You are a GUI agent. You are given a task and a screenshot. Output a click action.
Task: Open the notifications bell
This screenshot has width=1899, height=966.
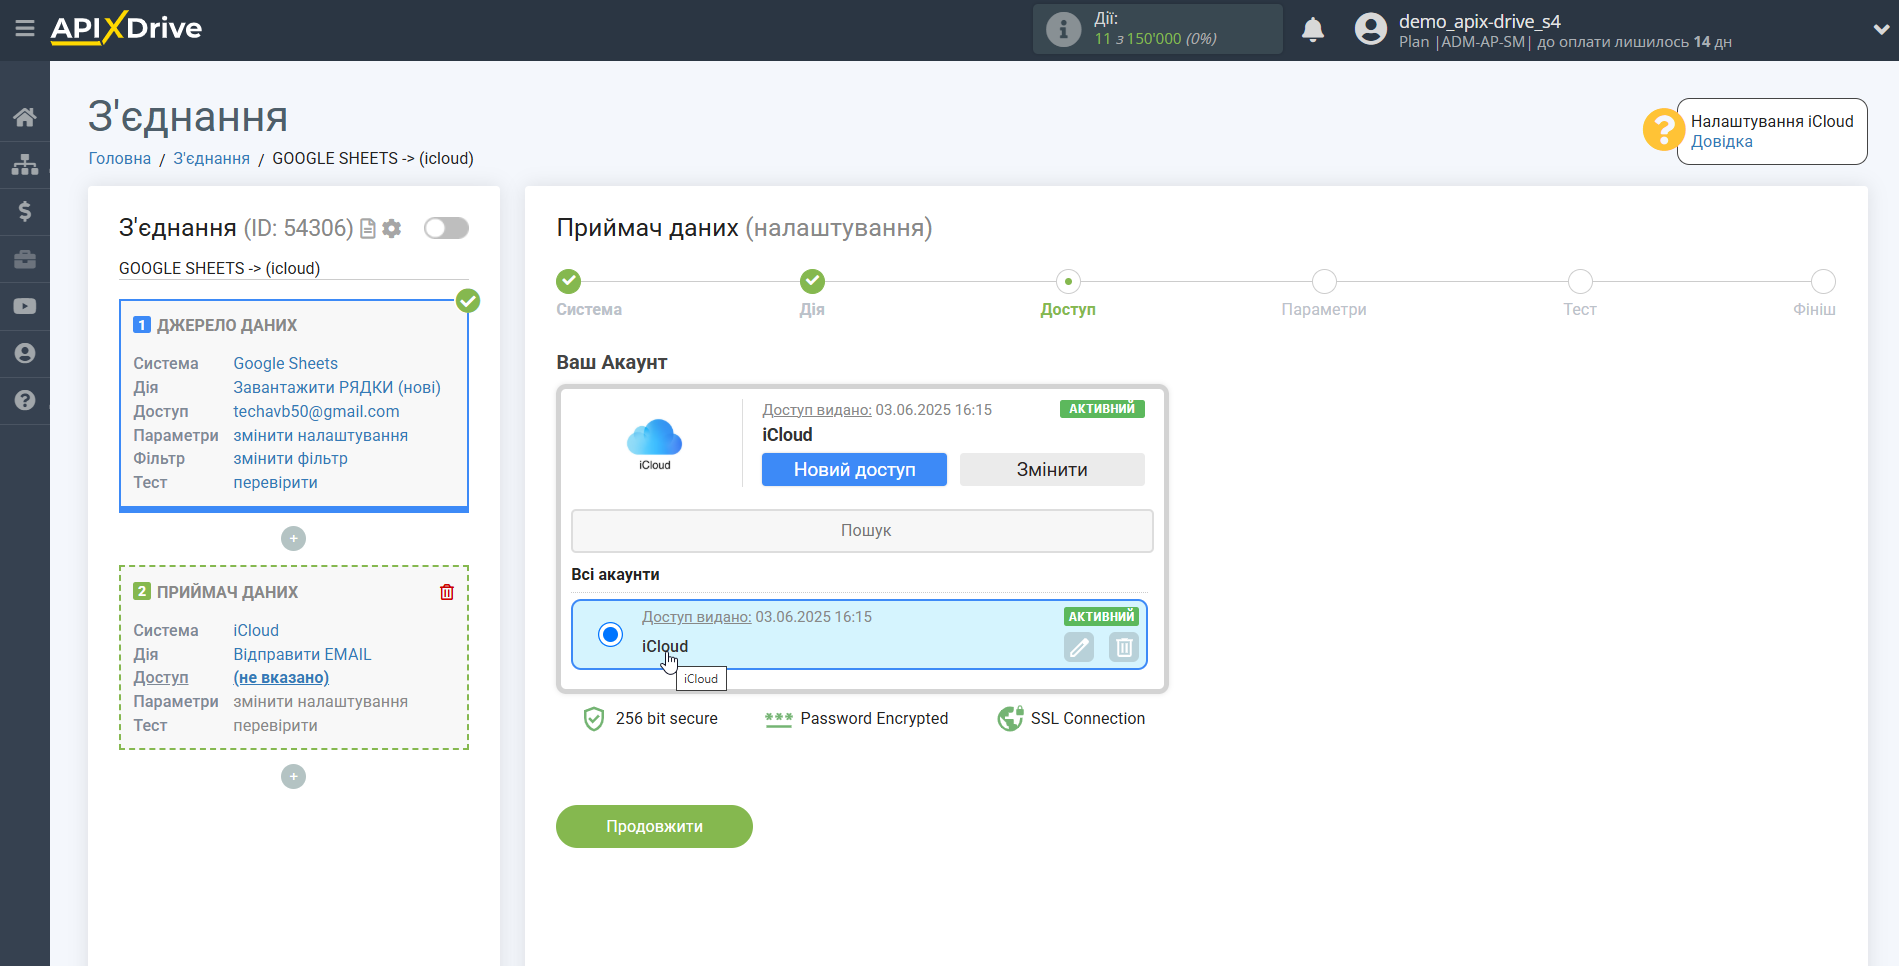tap(1313, 29)
